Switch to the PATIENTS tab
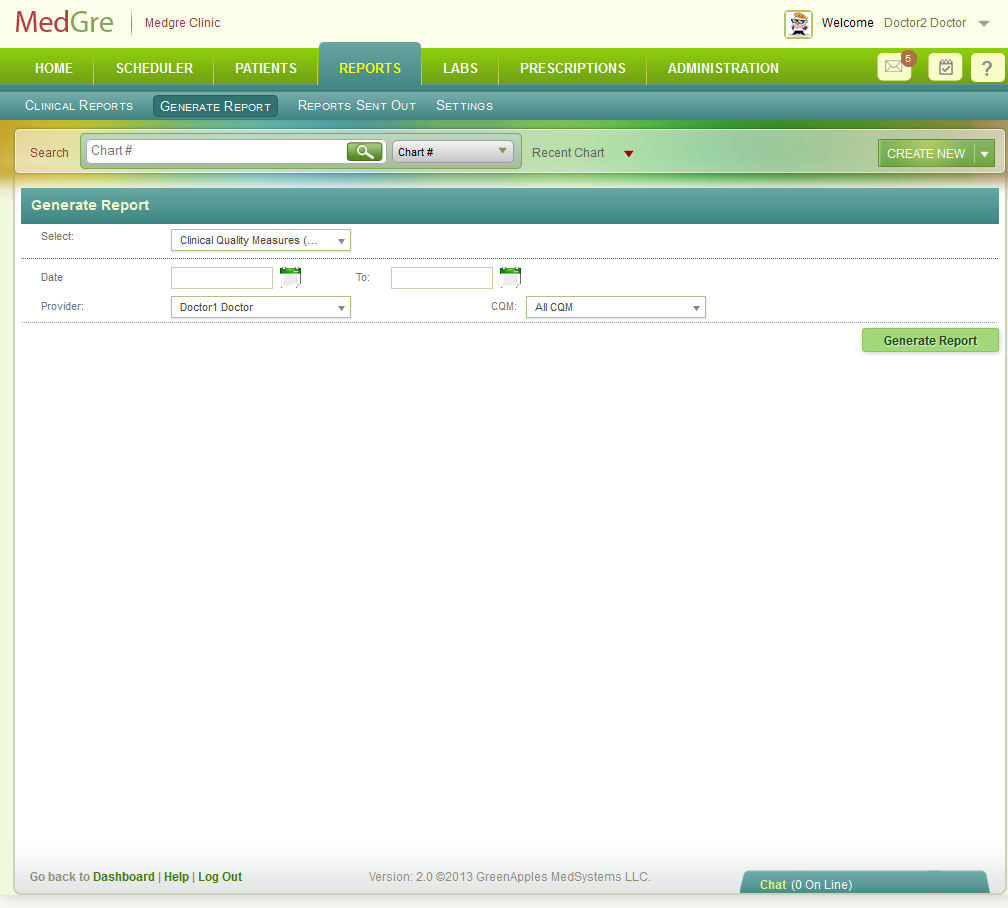This screenshot has height=908, width=1008. 265,68
